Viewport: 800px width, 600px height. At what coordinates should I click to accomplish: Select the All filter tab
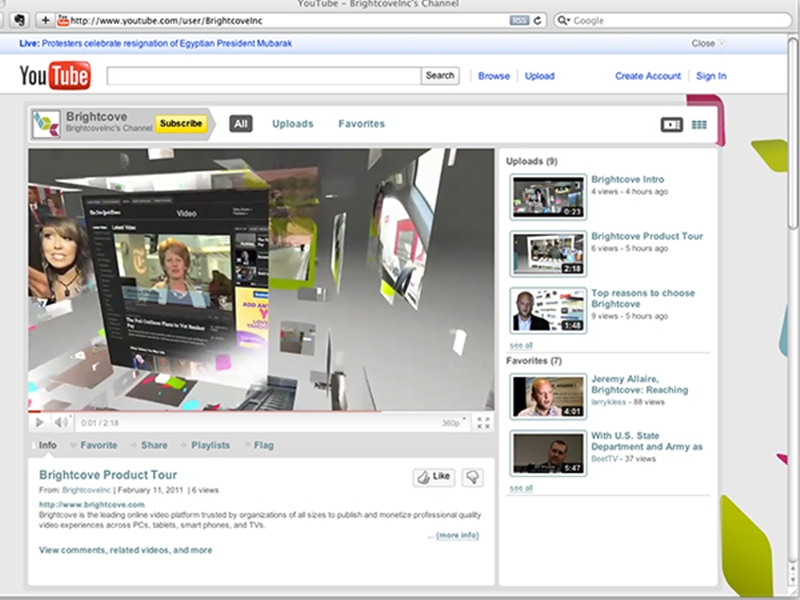point(241,124)
